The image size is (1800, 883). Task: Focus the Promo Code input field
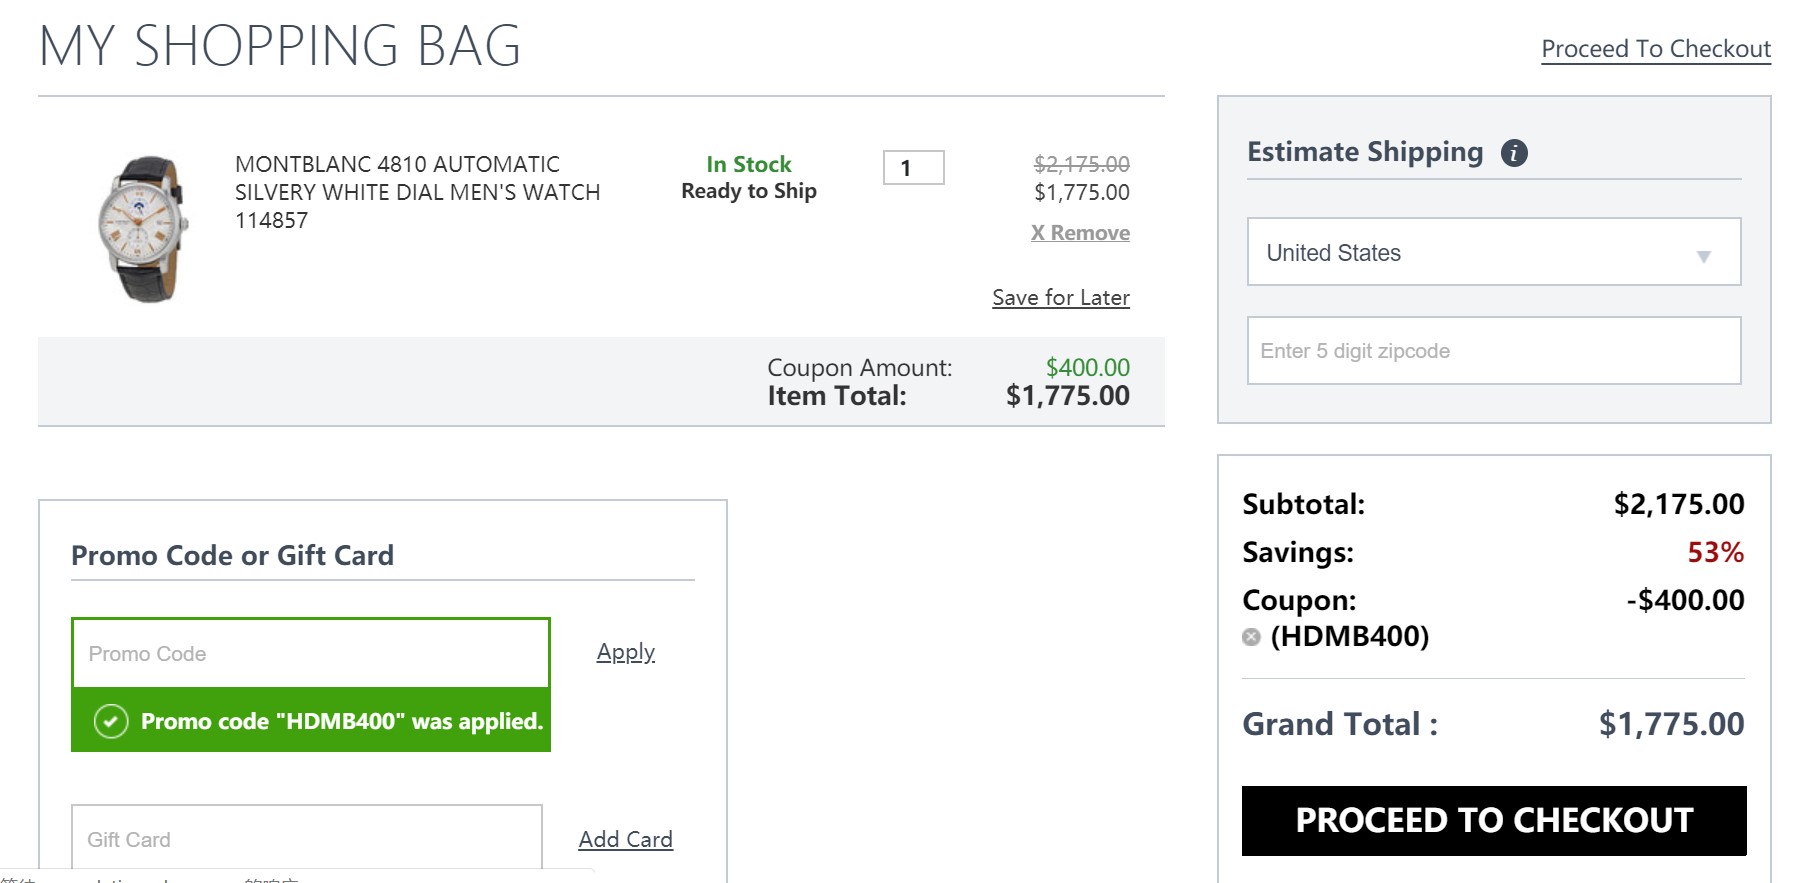tap(311, 653)
